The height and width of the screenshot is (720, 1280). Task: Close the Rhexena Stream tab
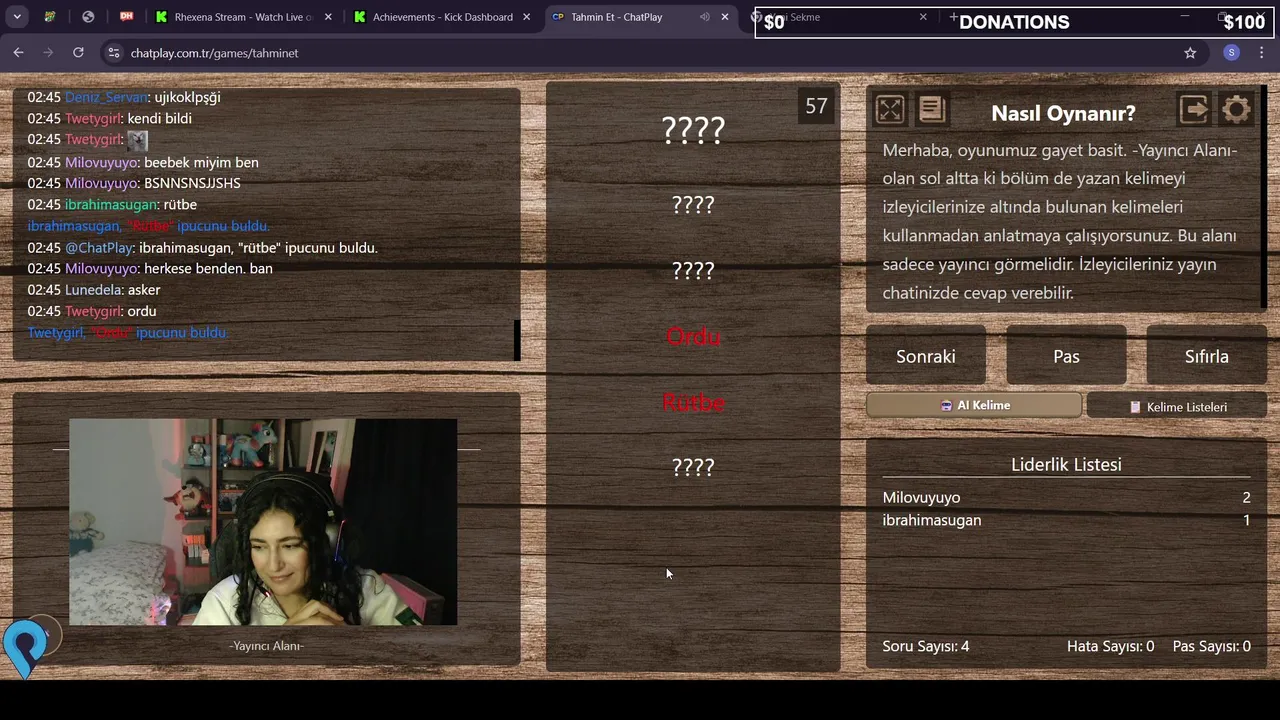(328, 17)
